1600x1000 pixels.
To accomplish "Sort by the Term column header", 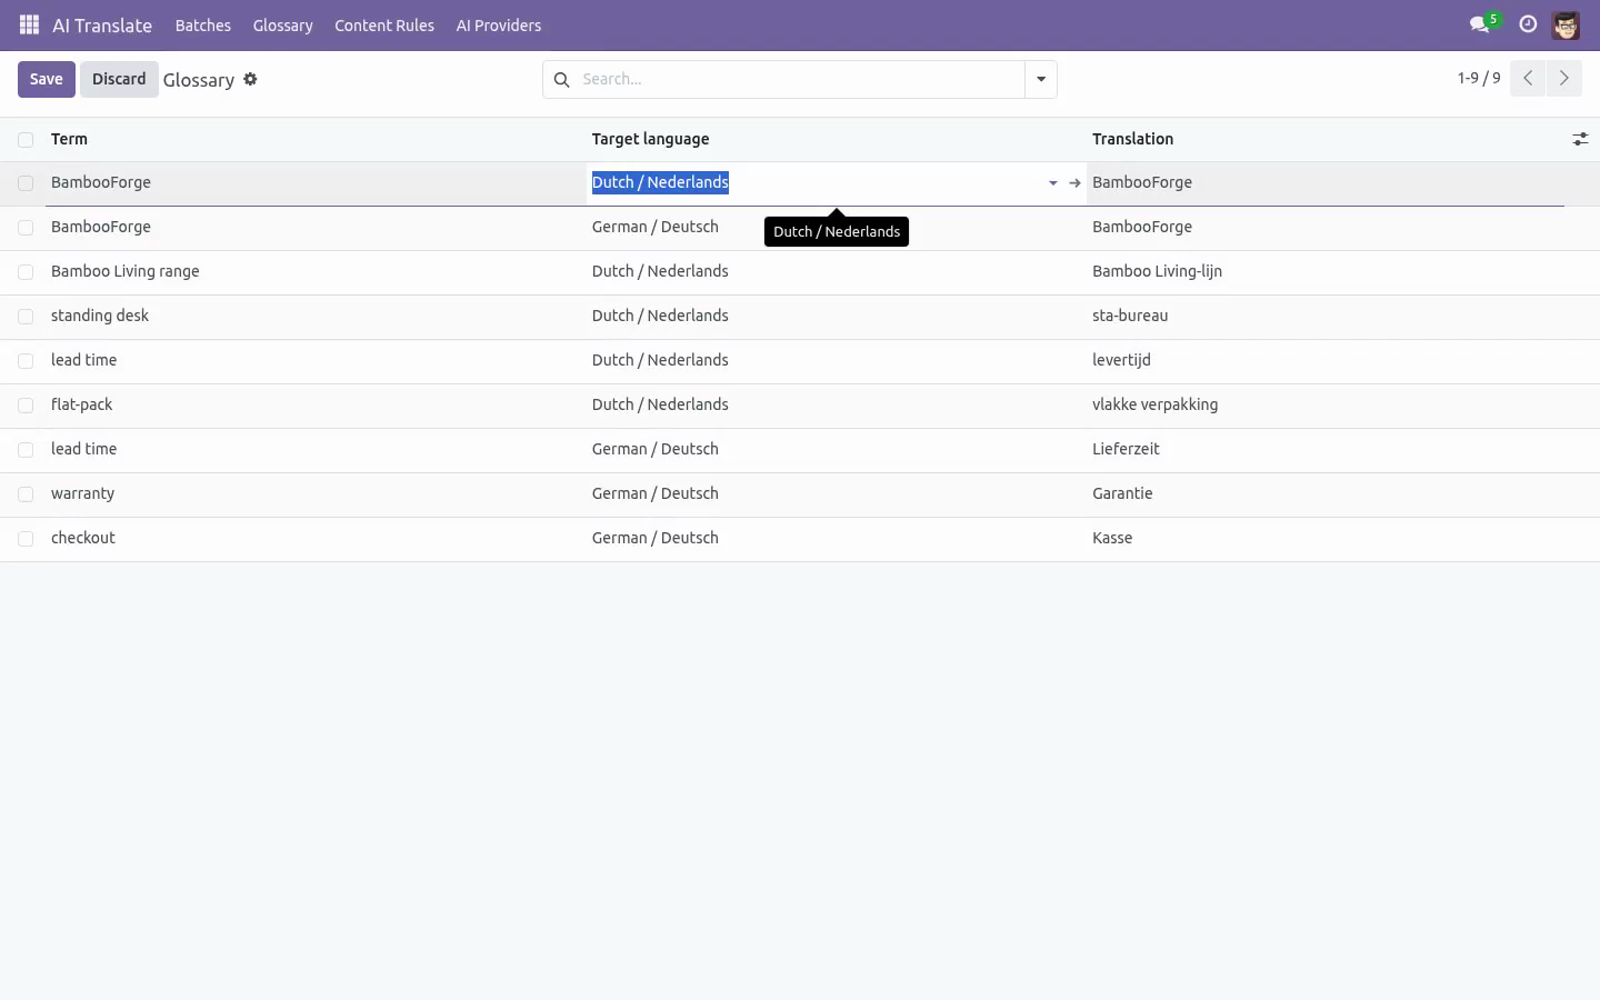I will click(x=69, y=139).
